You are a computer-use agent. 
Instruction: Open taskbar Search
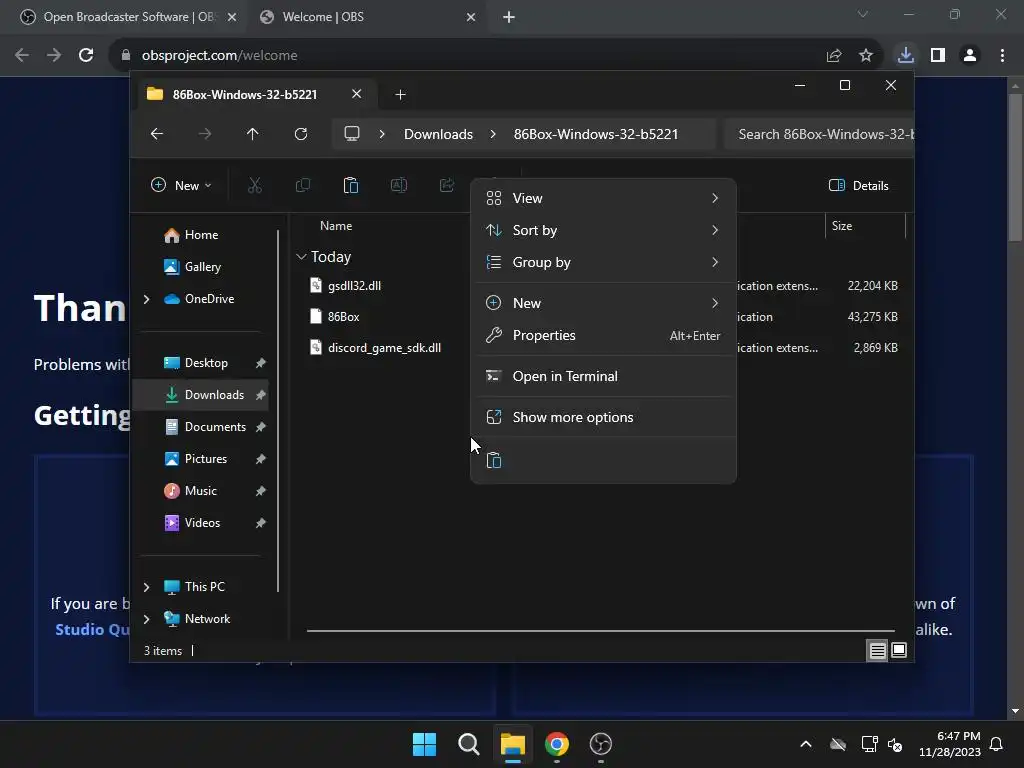(x=468, y=744)
